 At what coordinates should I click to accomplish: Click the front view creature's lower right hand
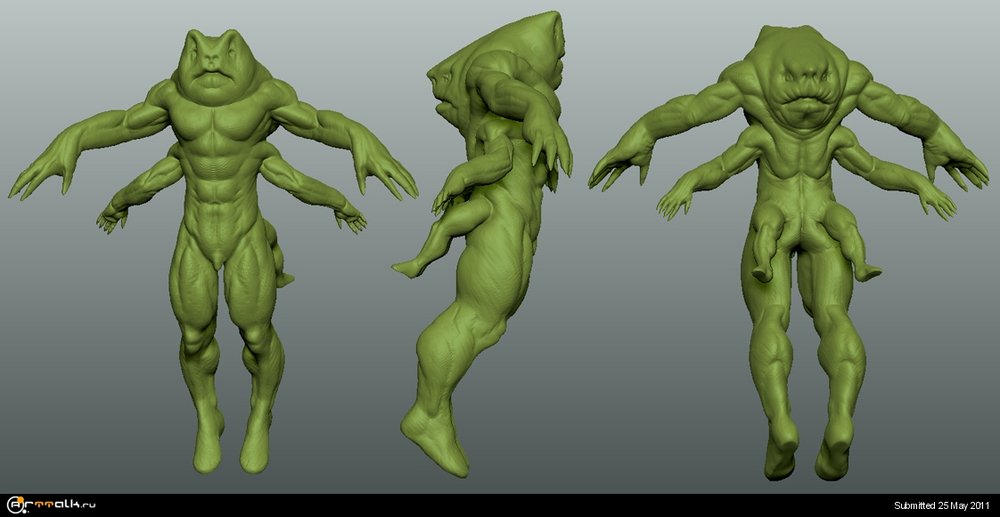coord(348,215)
